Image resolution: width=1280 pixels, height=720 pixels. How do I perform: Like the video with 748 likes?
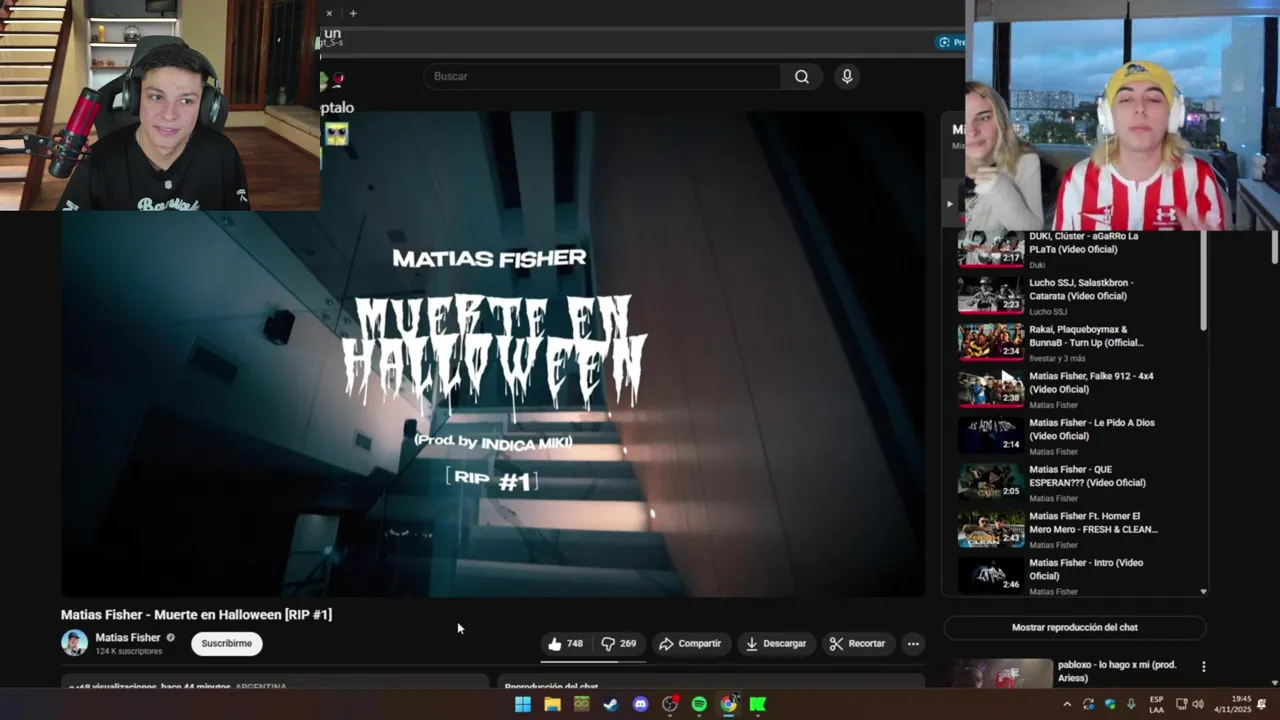(x=565, y=644)
